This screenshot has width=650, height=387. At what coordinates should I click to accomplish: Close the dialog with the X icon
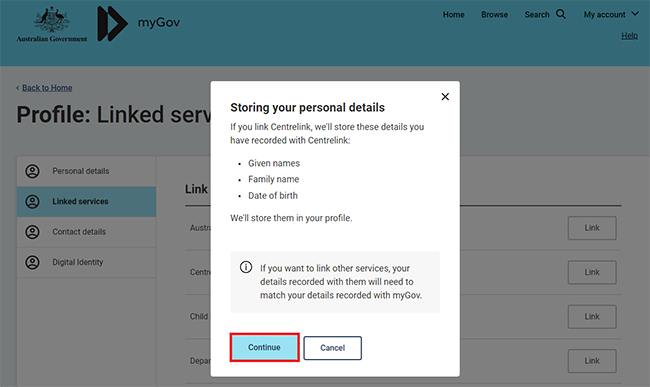tap(445, 97)
